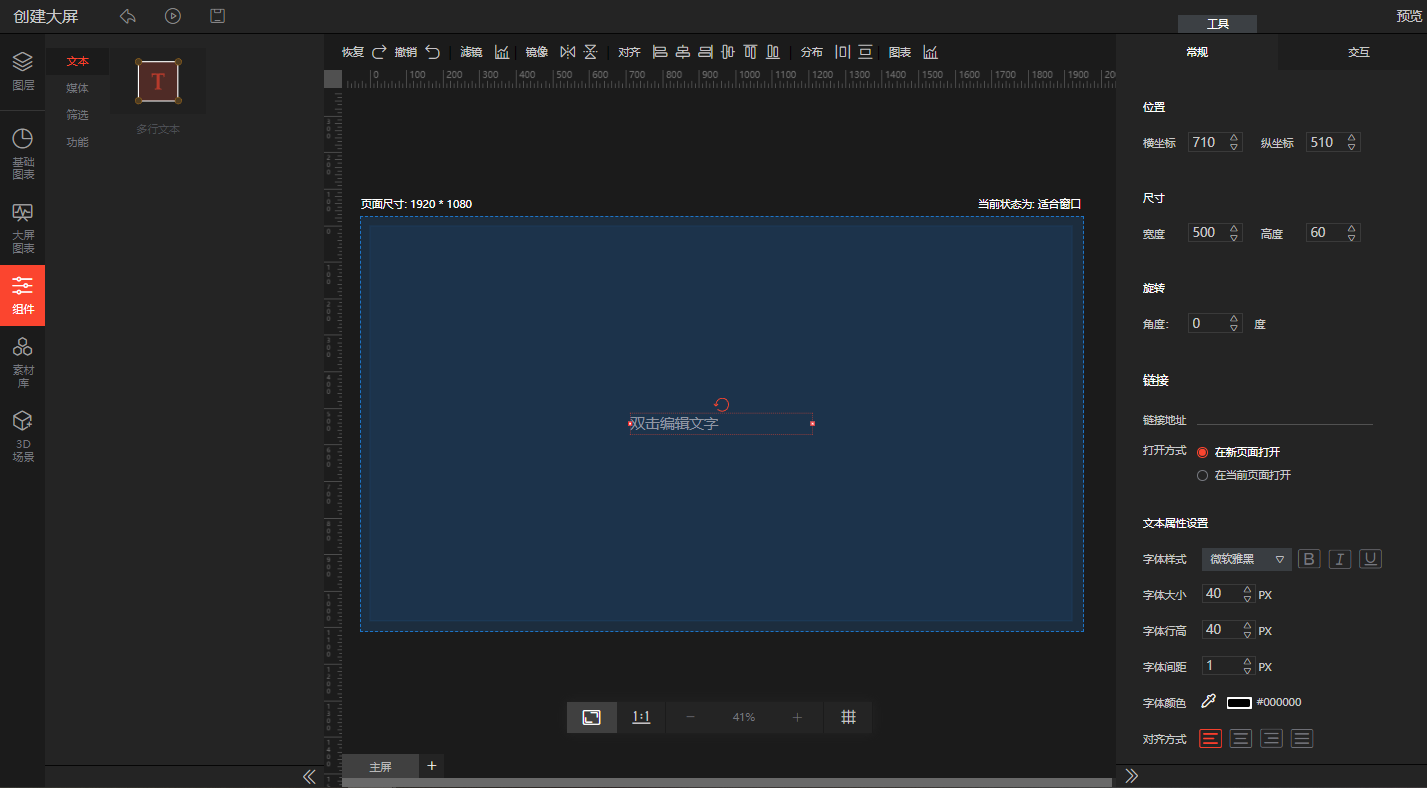Click the back arrow icon in title bar
The image size is (1427, 788).
pos(127,16)
